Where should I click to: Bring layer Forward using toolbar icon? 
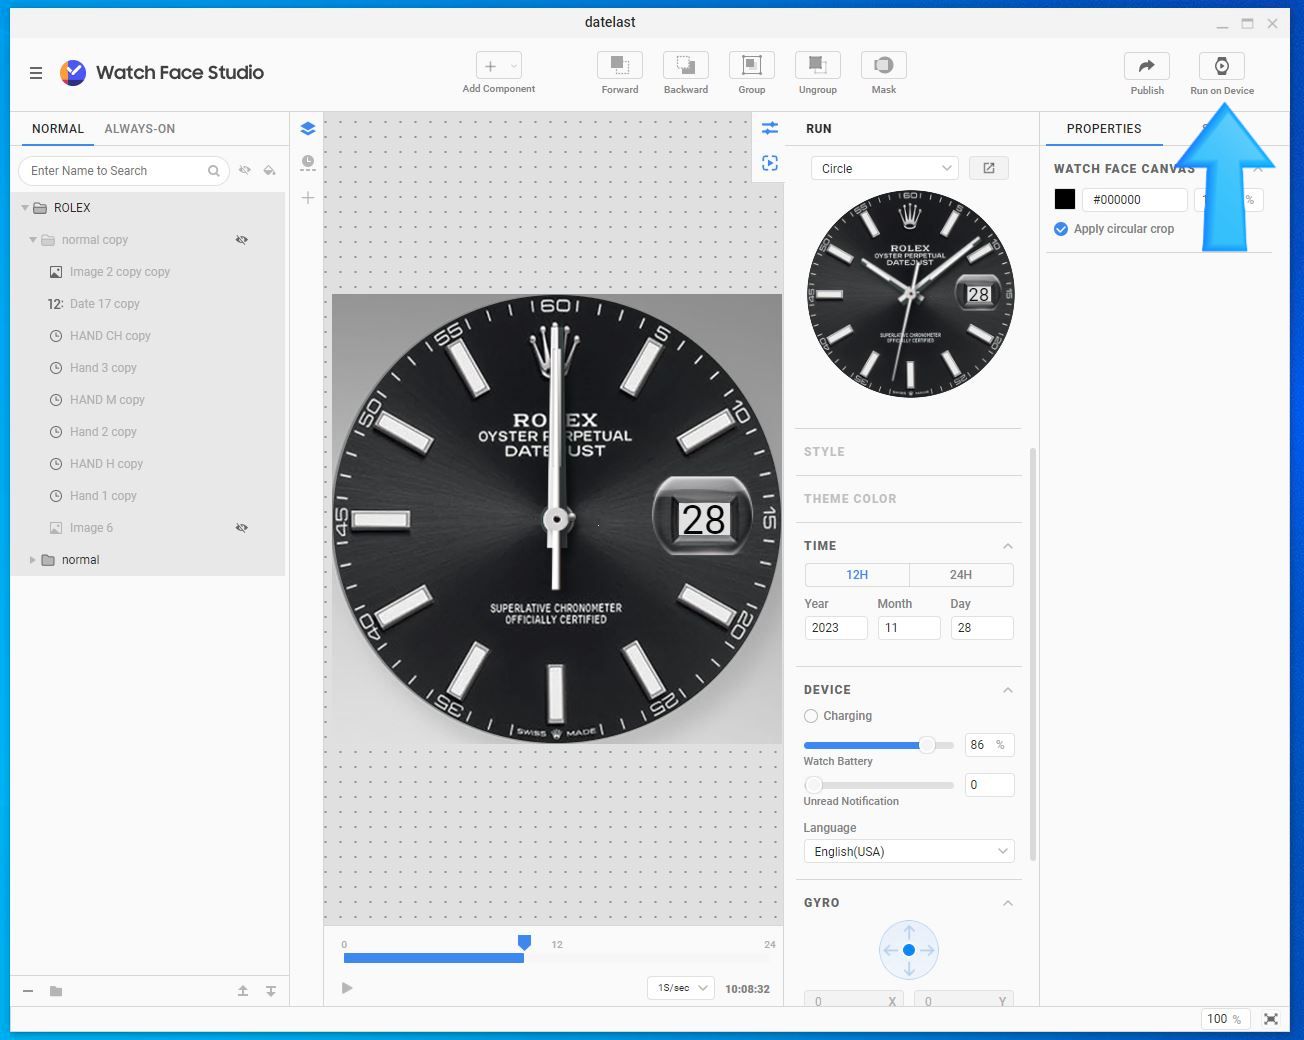click(620, 65)
